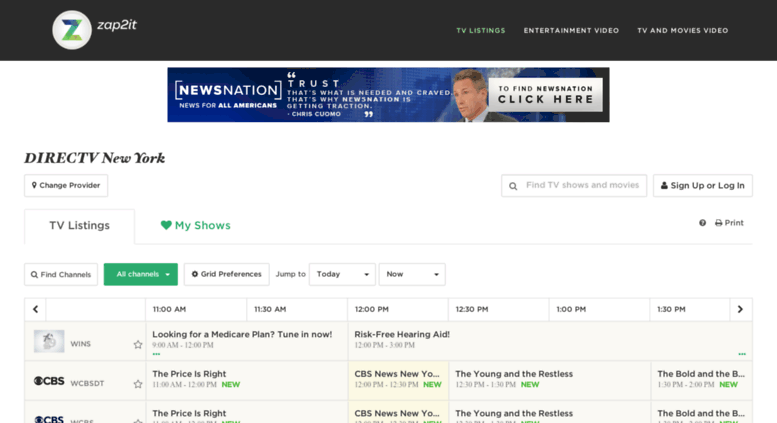Advance to next time block arrow
The height and width of the screenshot is (423, 777).
click(x=740, y=309)
